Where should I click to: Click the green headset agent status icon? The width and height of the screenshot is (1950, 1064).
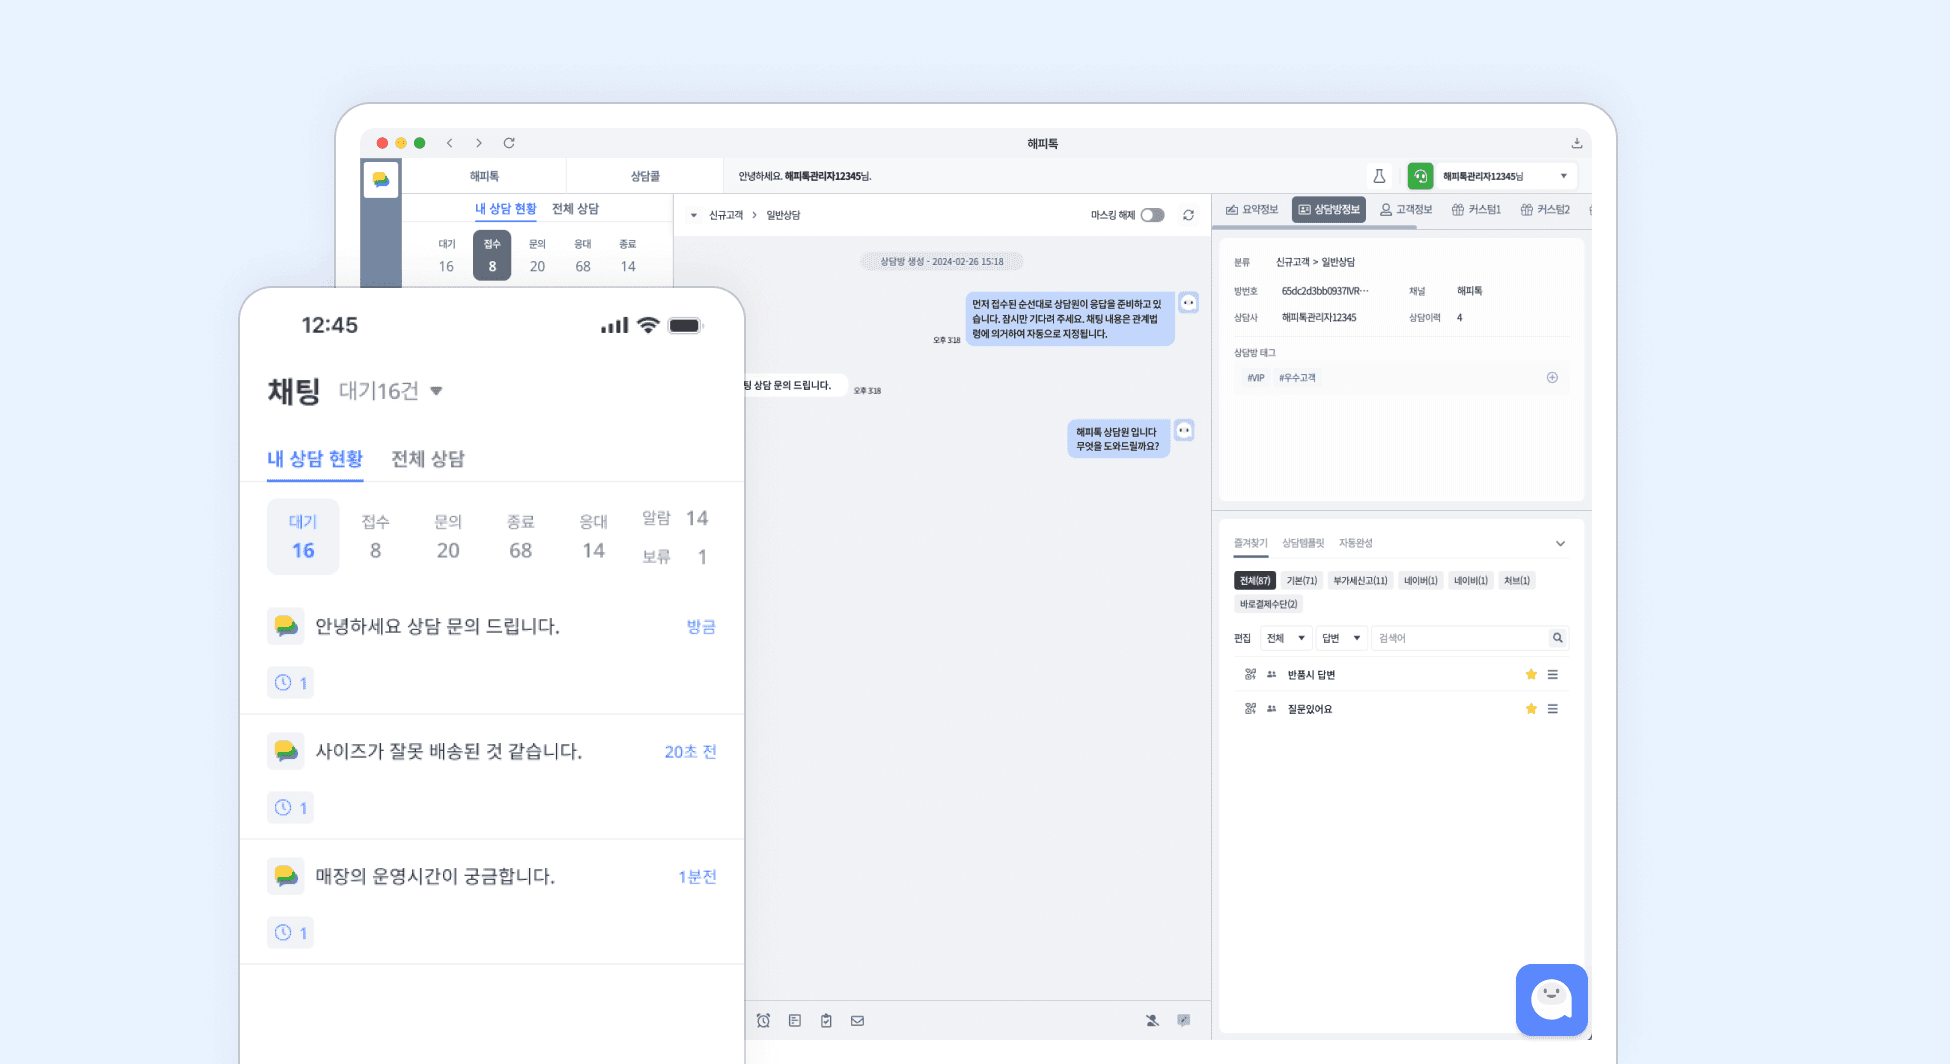1420,176
